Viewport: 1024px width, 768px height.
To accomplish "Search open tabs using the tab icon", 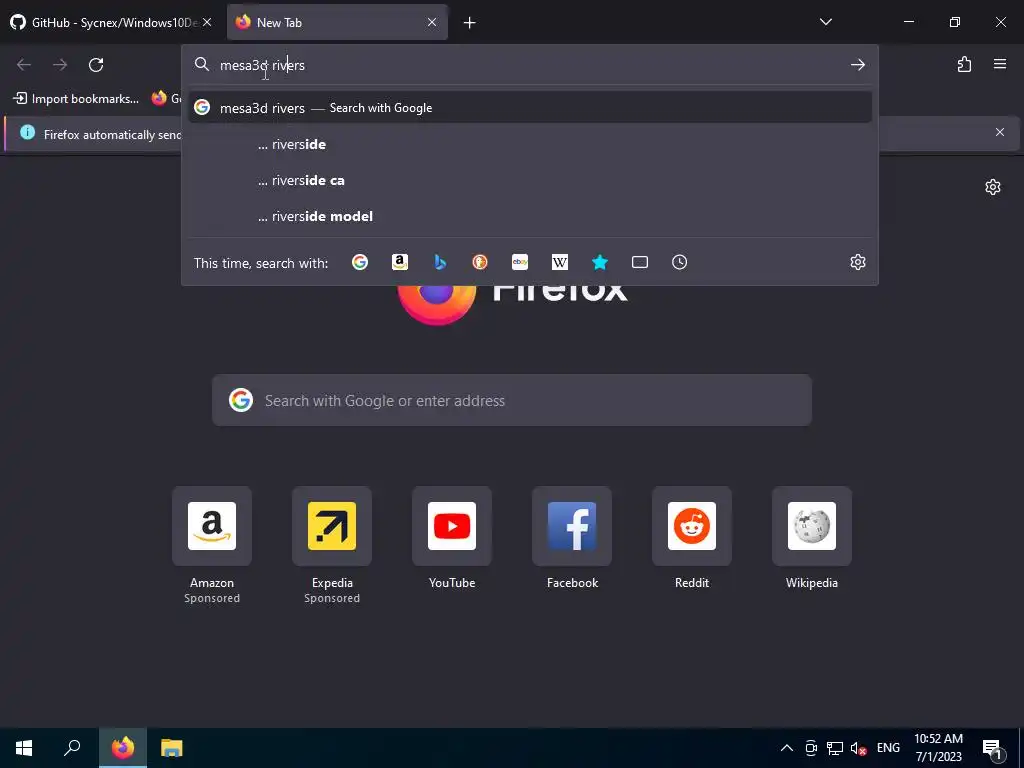I will (640, 262).
